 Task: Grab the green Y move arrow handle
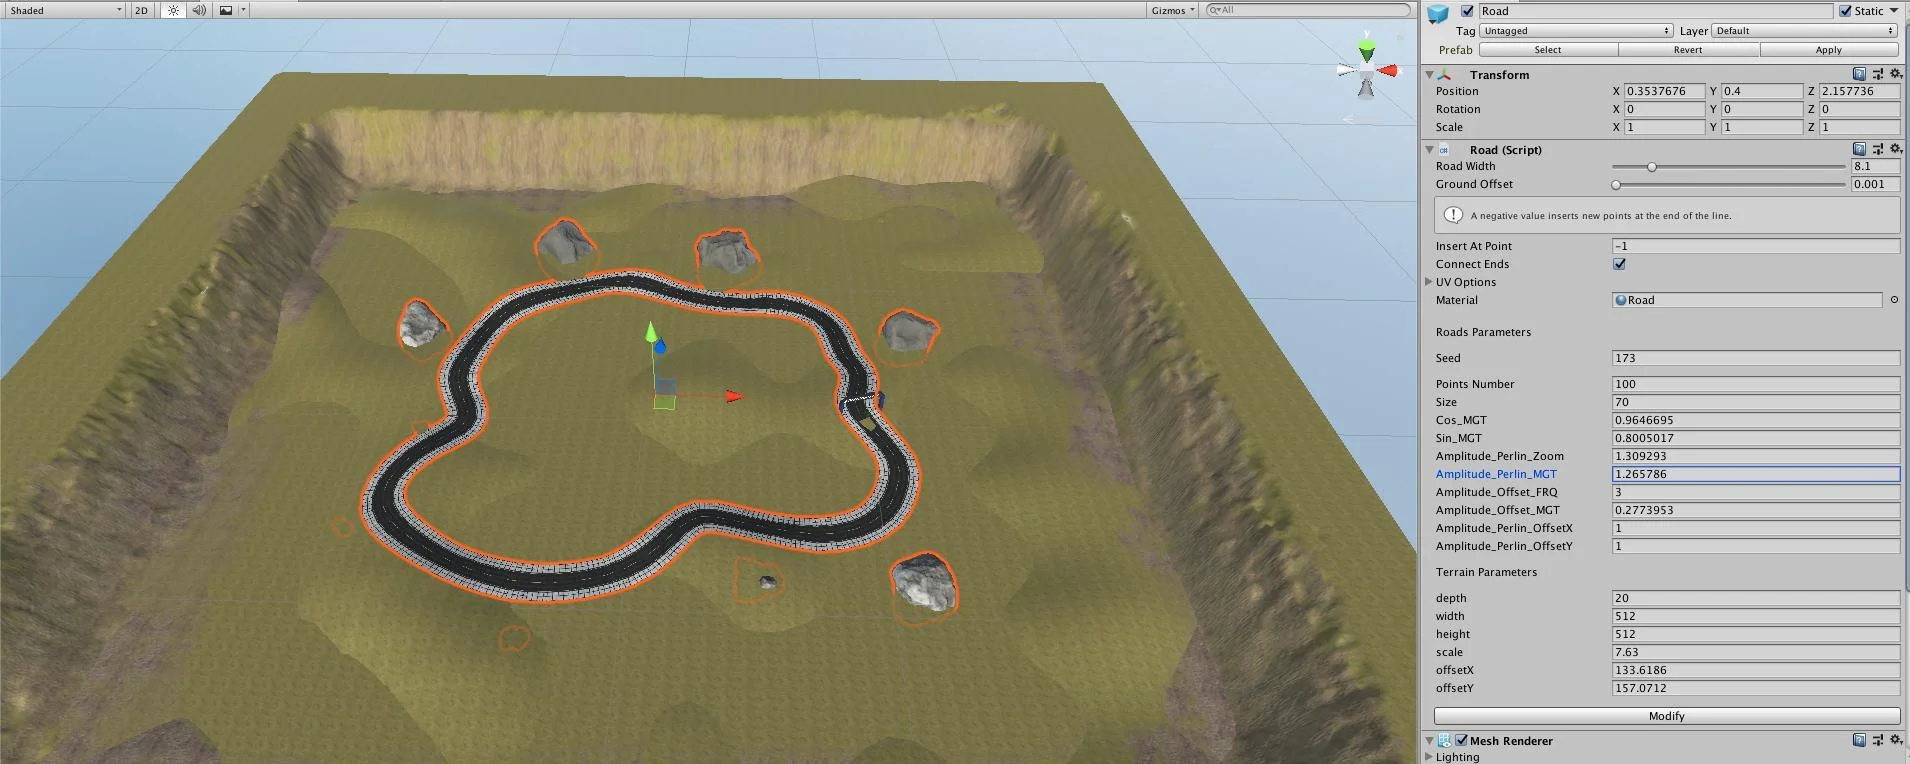point(651,331)
